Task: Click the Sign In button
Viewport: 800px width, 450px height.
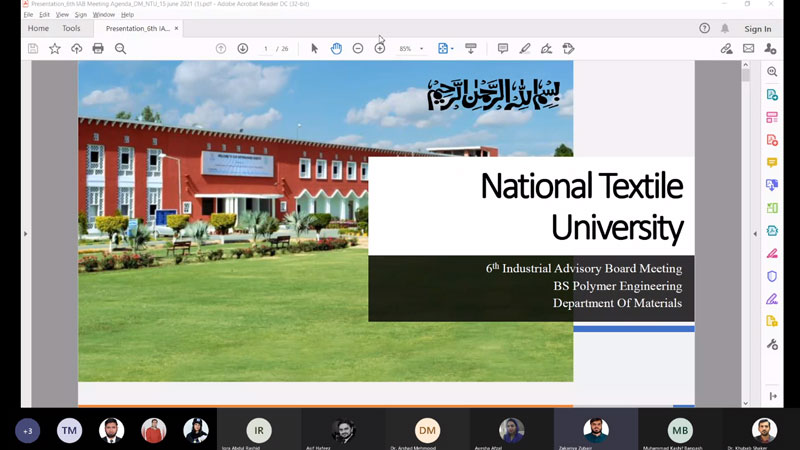Action: (x=758, y=29)
